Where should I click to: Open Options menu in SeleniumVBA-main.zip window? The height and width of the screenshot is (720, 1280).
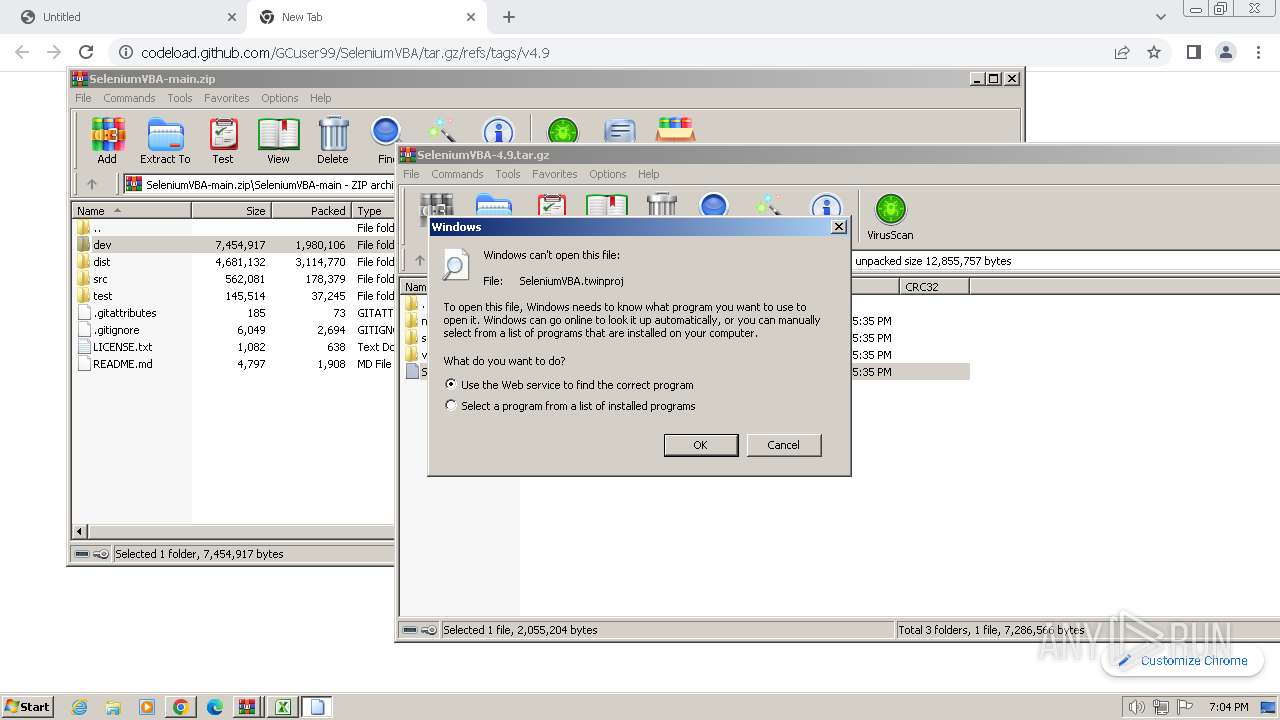pyautogui.click(x=280, y=98)
